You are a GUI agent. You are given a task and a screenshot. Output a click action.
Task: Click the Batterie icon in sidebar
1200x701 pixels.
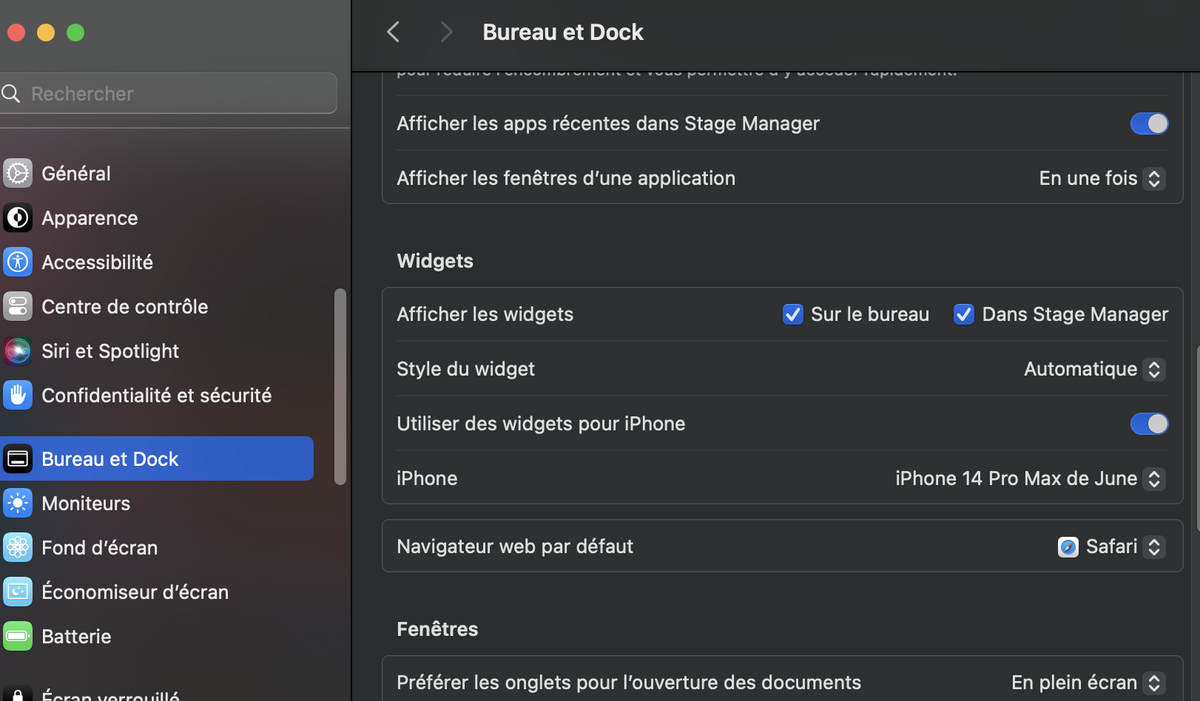(18, 636)
